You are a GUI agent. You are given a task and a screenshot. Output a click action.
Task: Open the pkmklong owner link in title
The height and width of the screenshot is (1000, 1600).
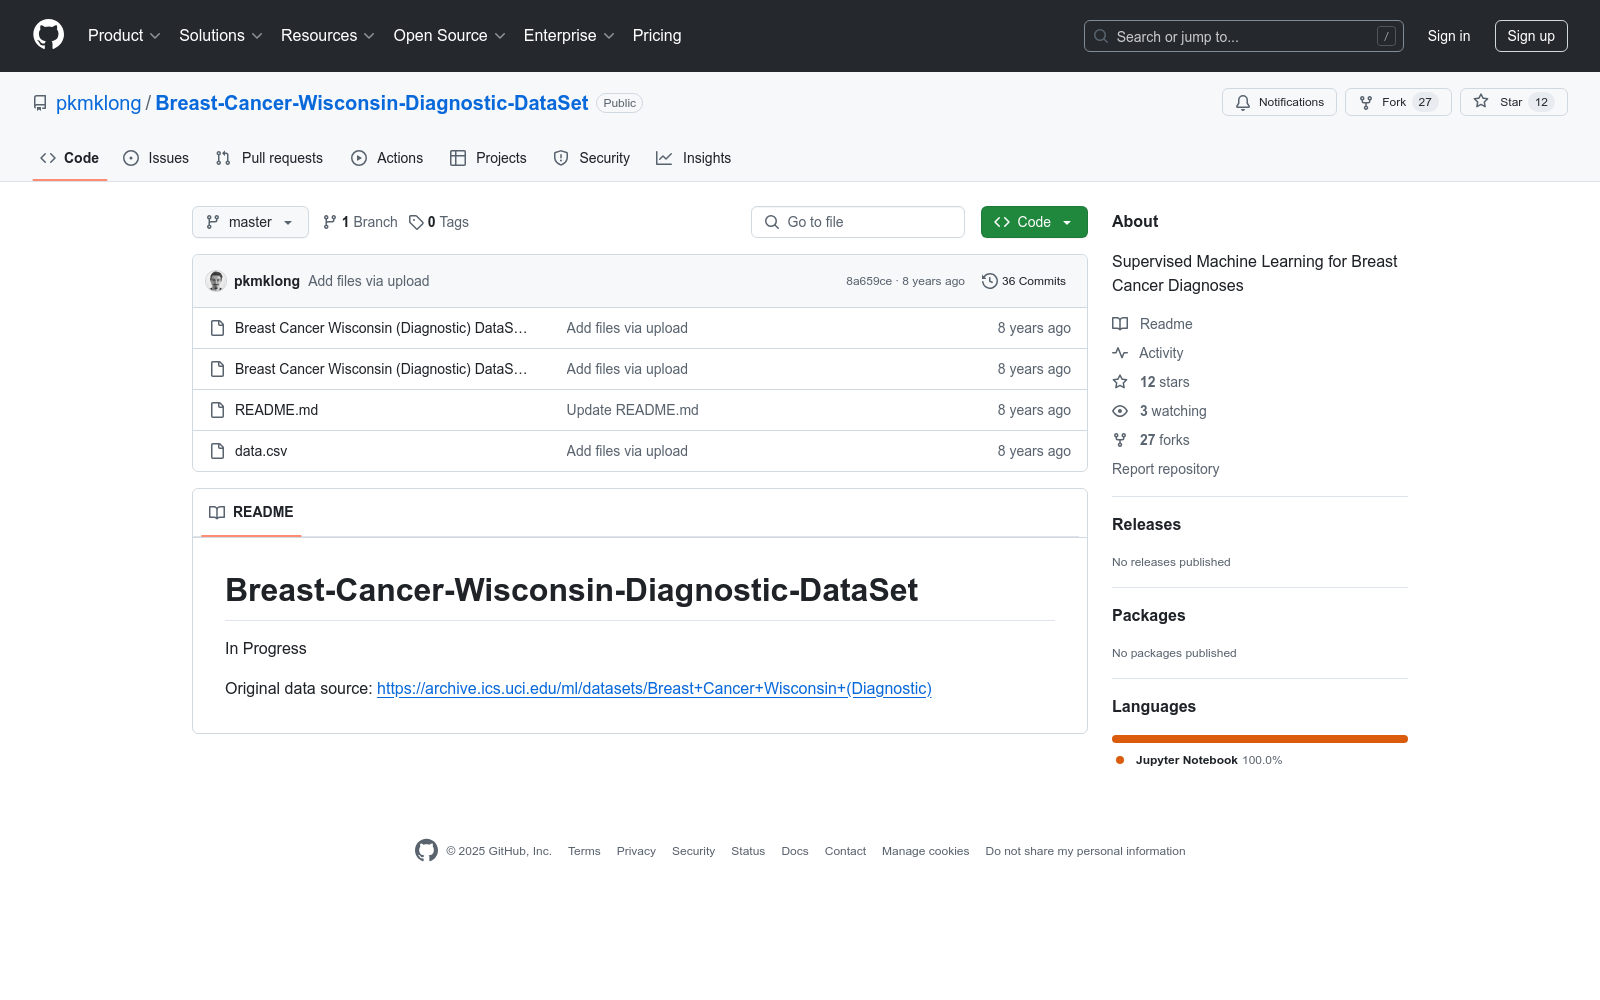point(99,103)
